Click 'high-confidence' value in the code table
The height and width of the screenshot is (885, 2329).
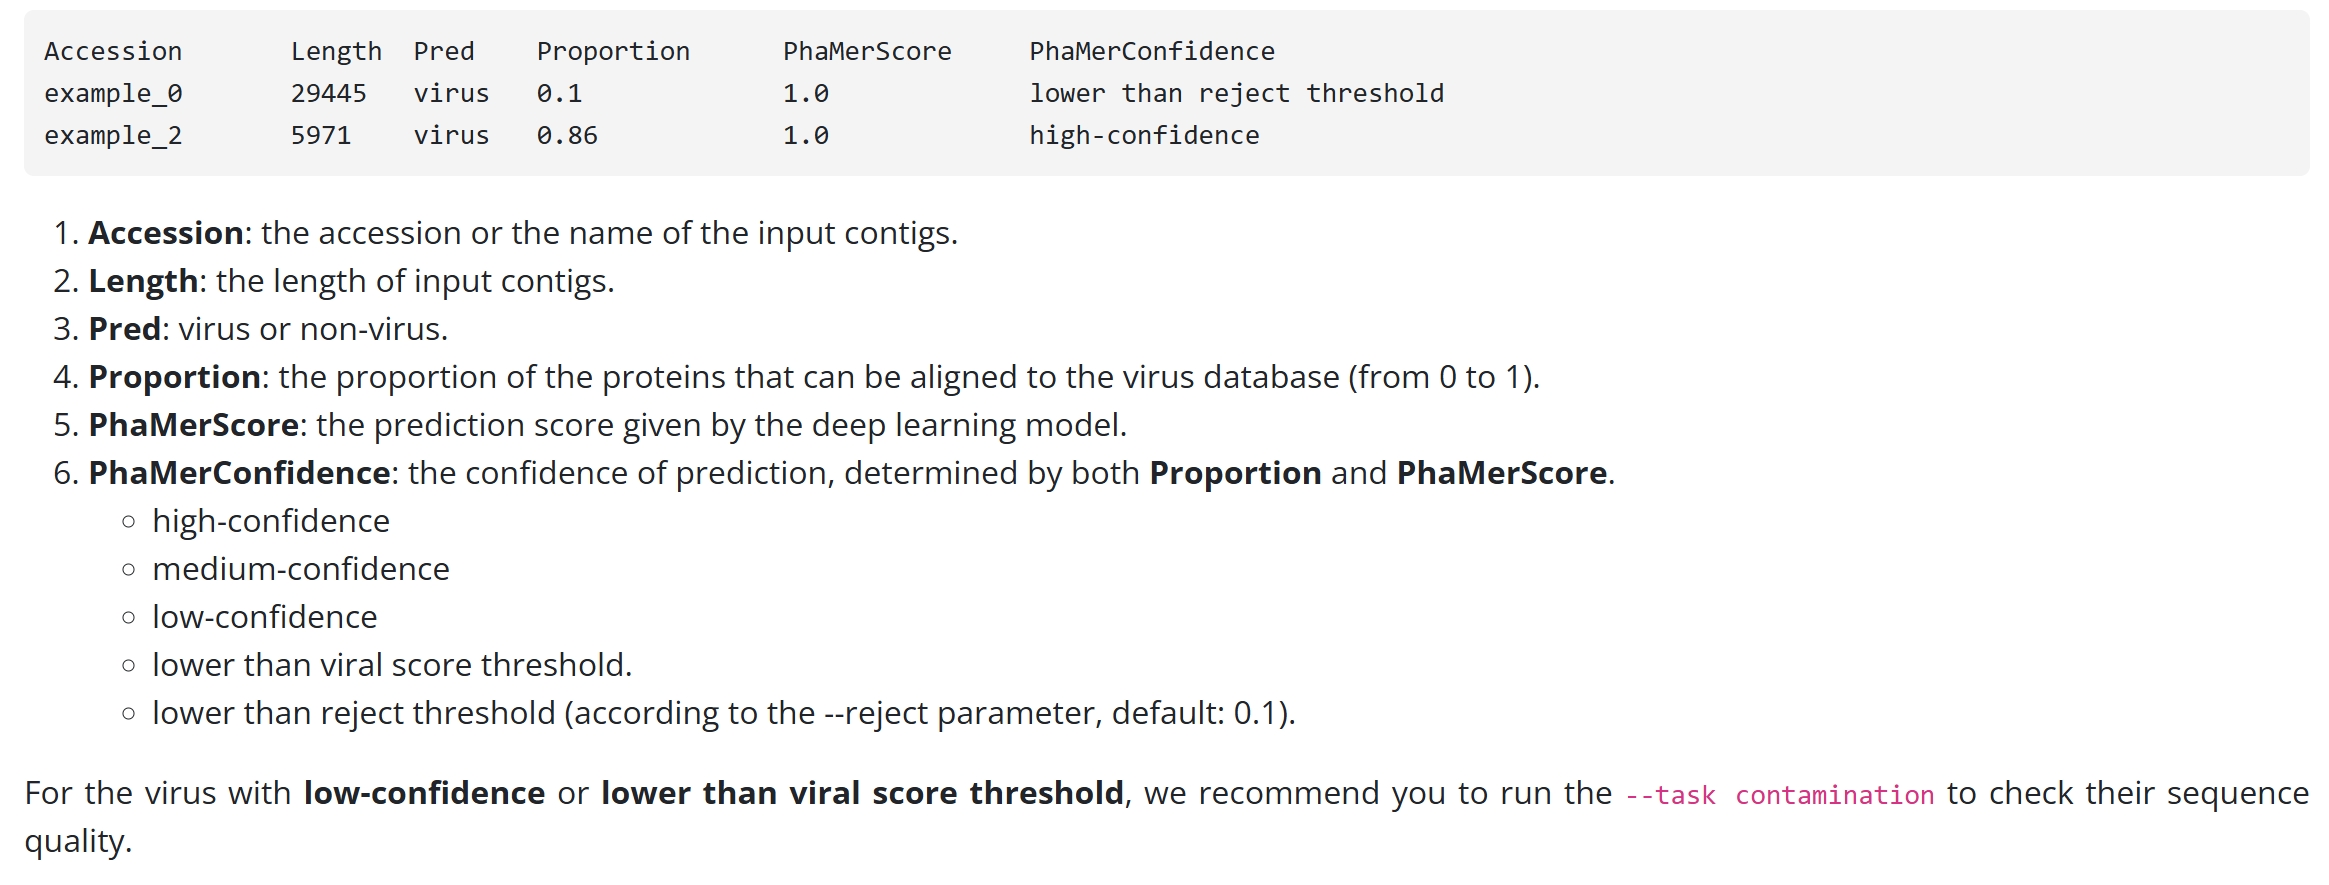1144,136
